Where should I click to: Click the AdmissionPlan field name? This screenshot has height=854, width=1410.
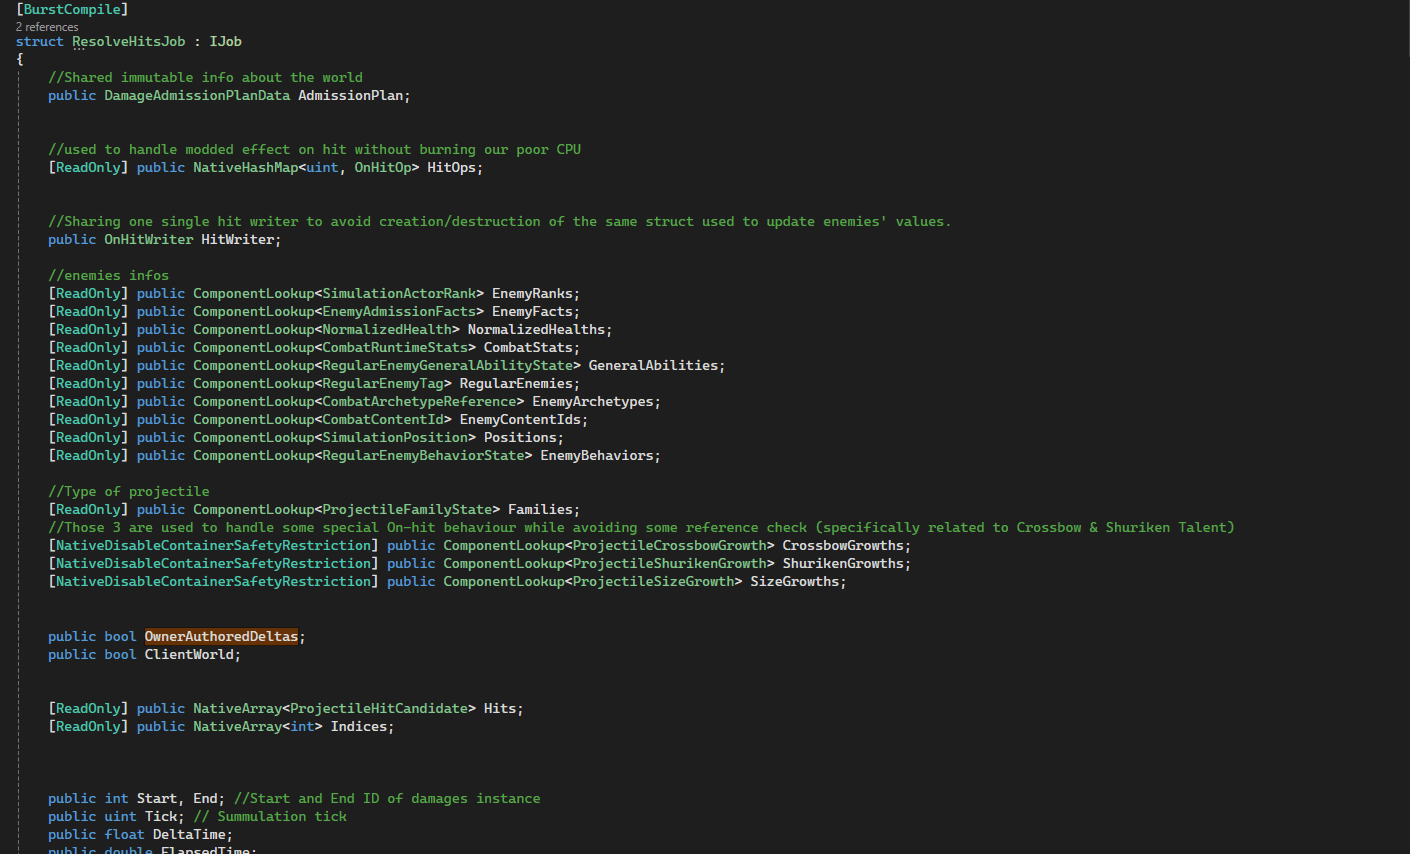pos(351,95)
